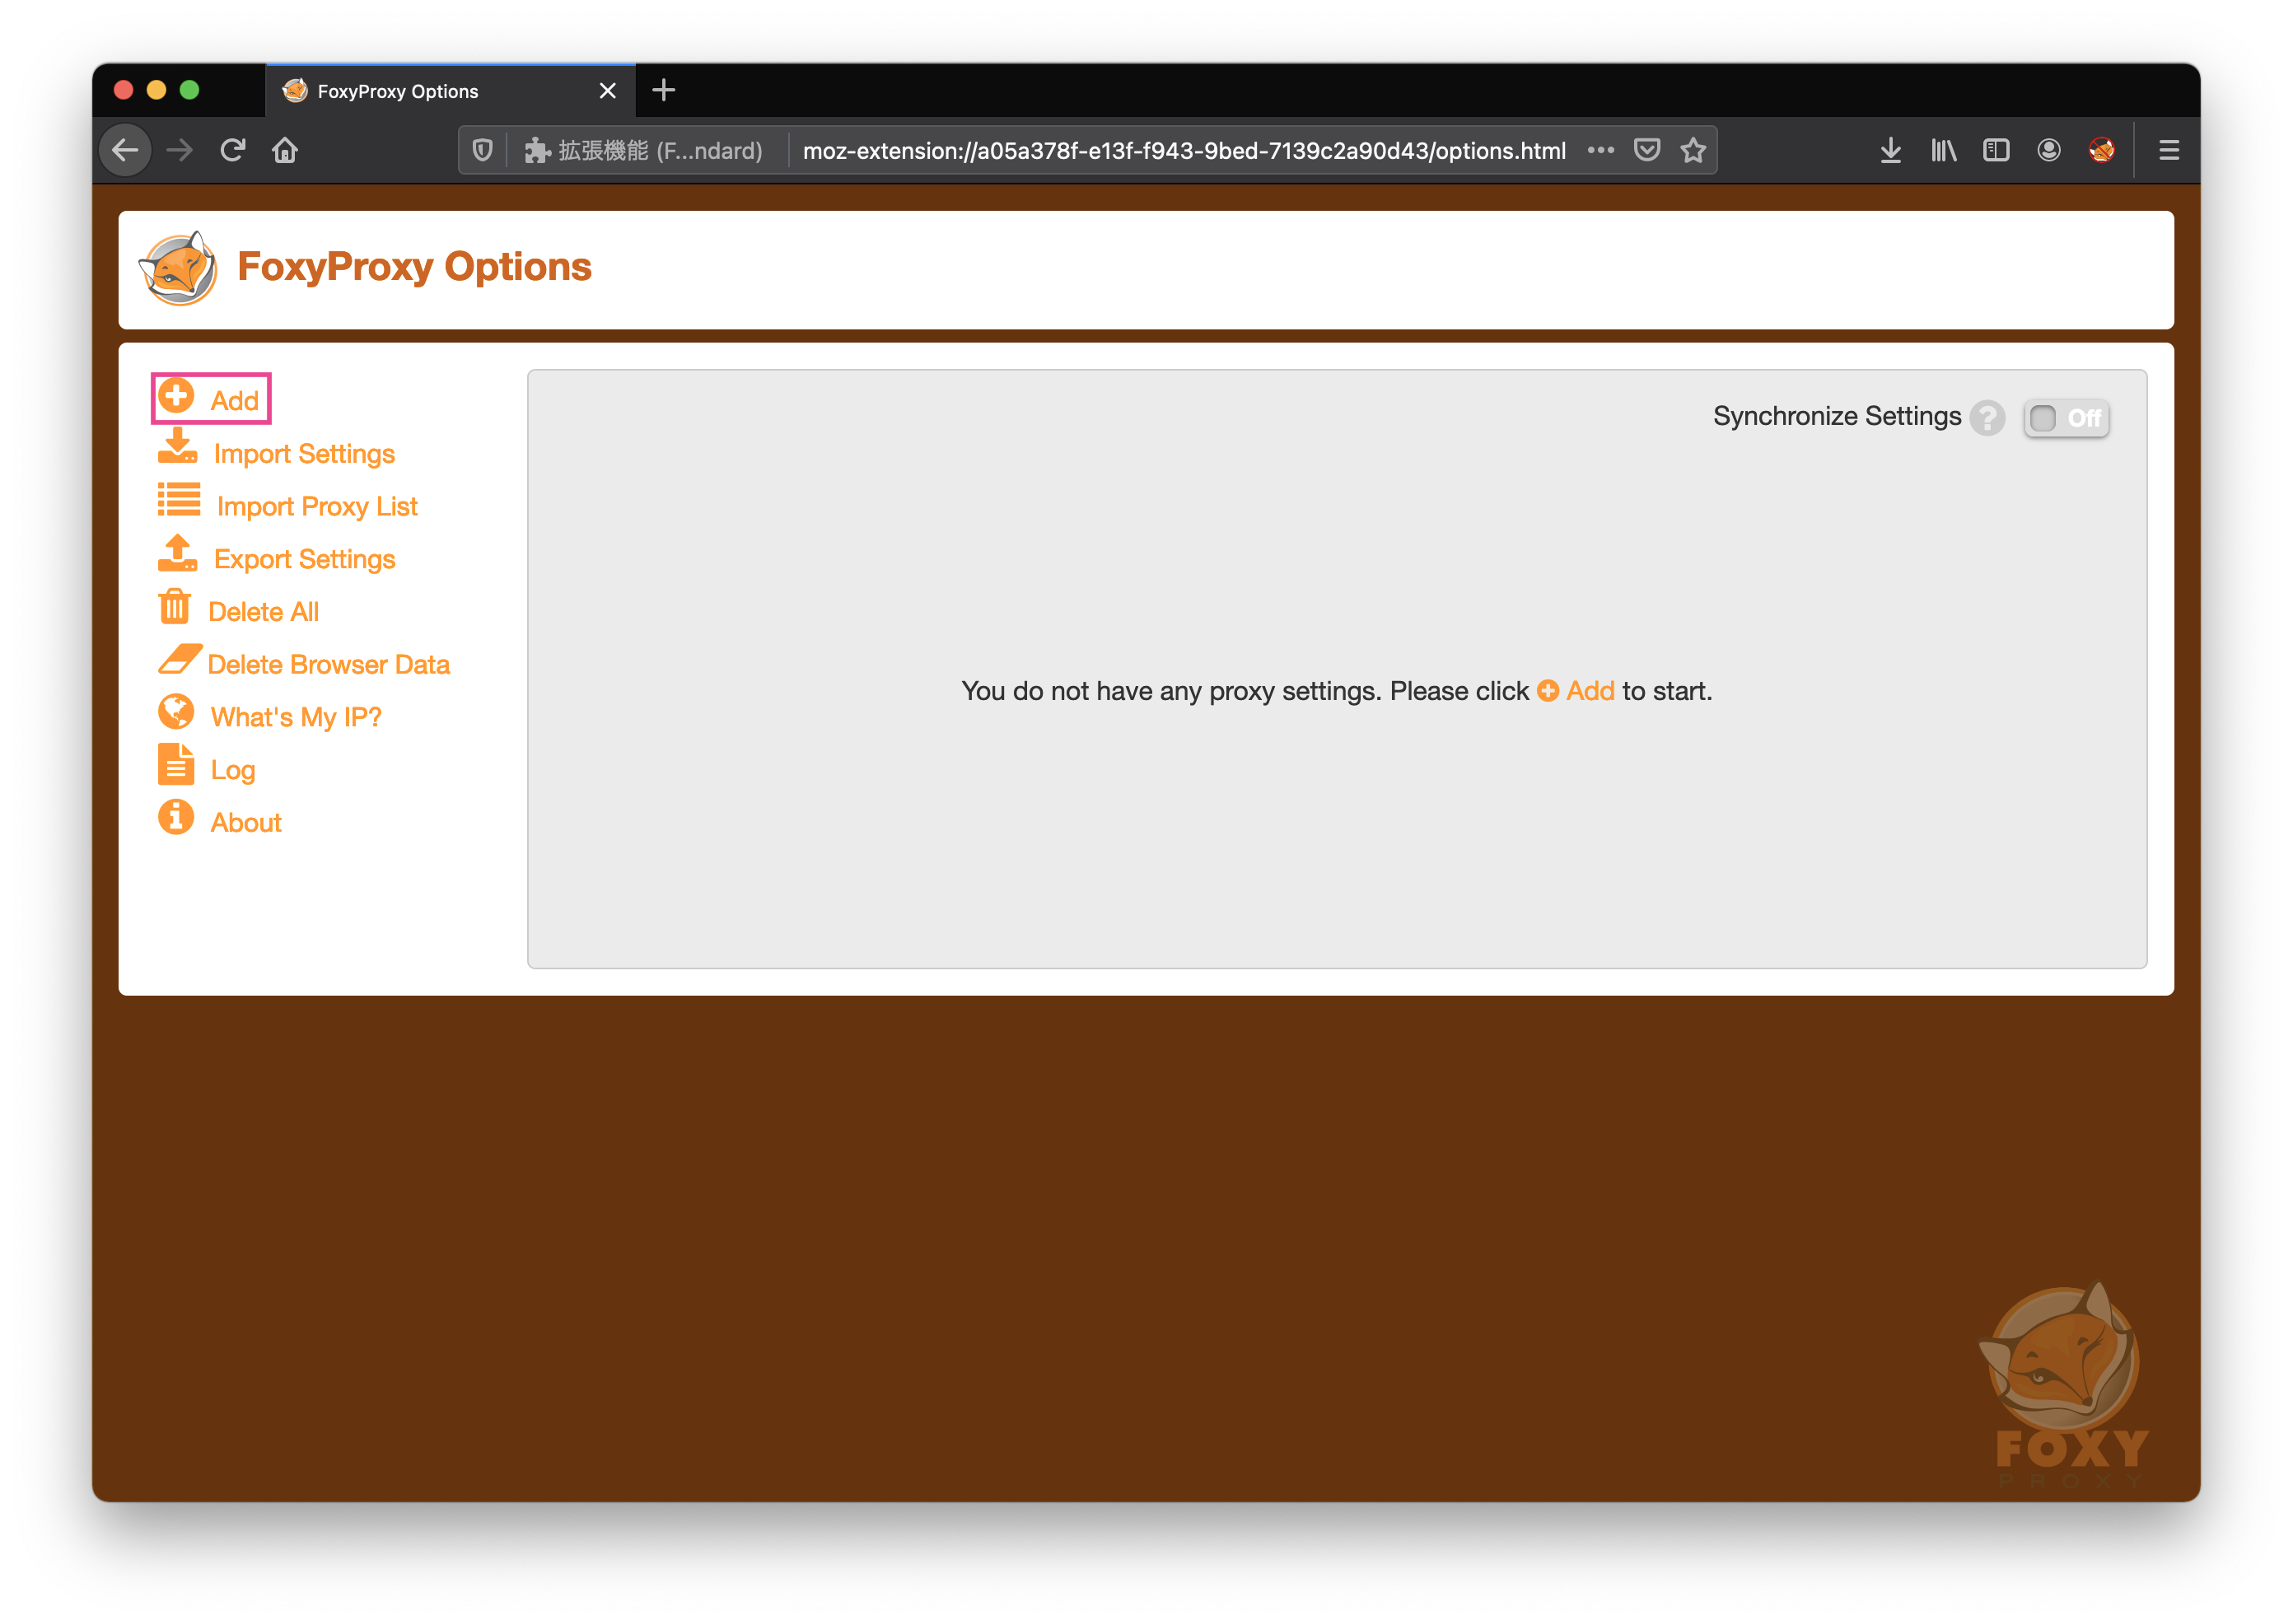Click the Delete Browser Data link
Image resolution: width=2293 pixels, height=1624 pixels.
[x=329, y=665]
